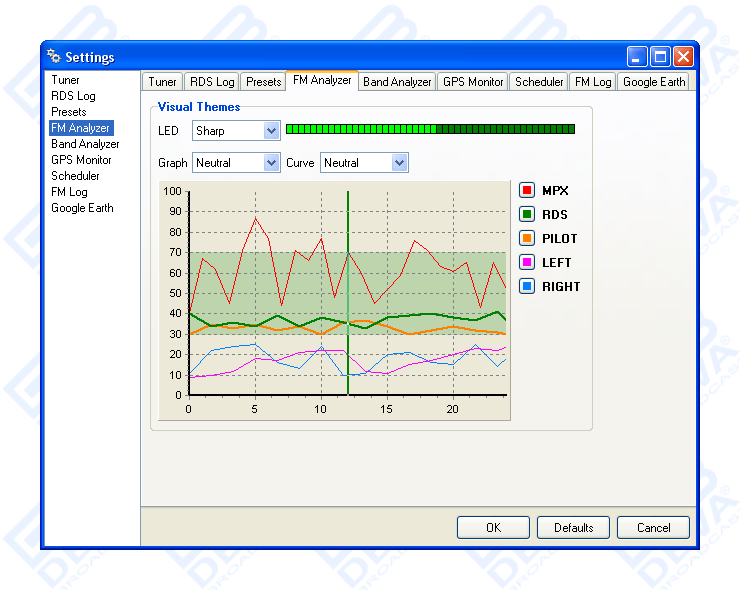The image size is (740, 590).
Task: Reset settings with the Defaults button
Action: 573,527
